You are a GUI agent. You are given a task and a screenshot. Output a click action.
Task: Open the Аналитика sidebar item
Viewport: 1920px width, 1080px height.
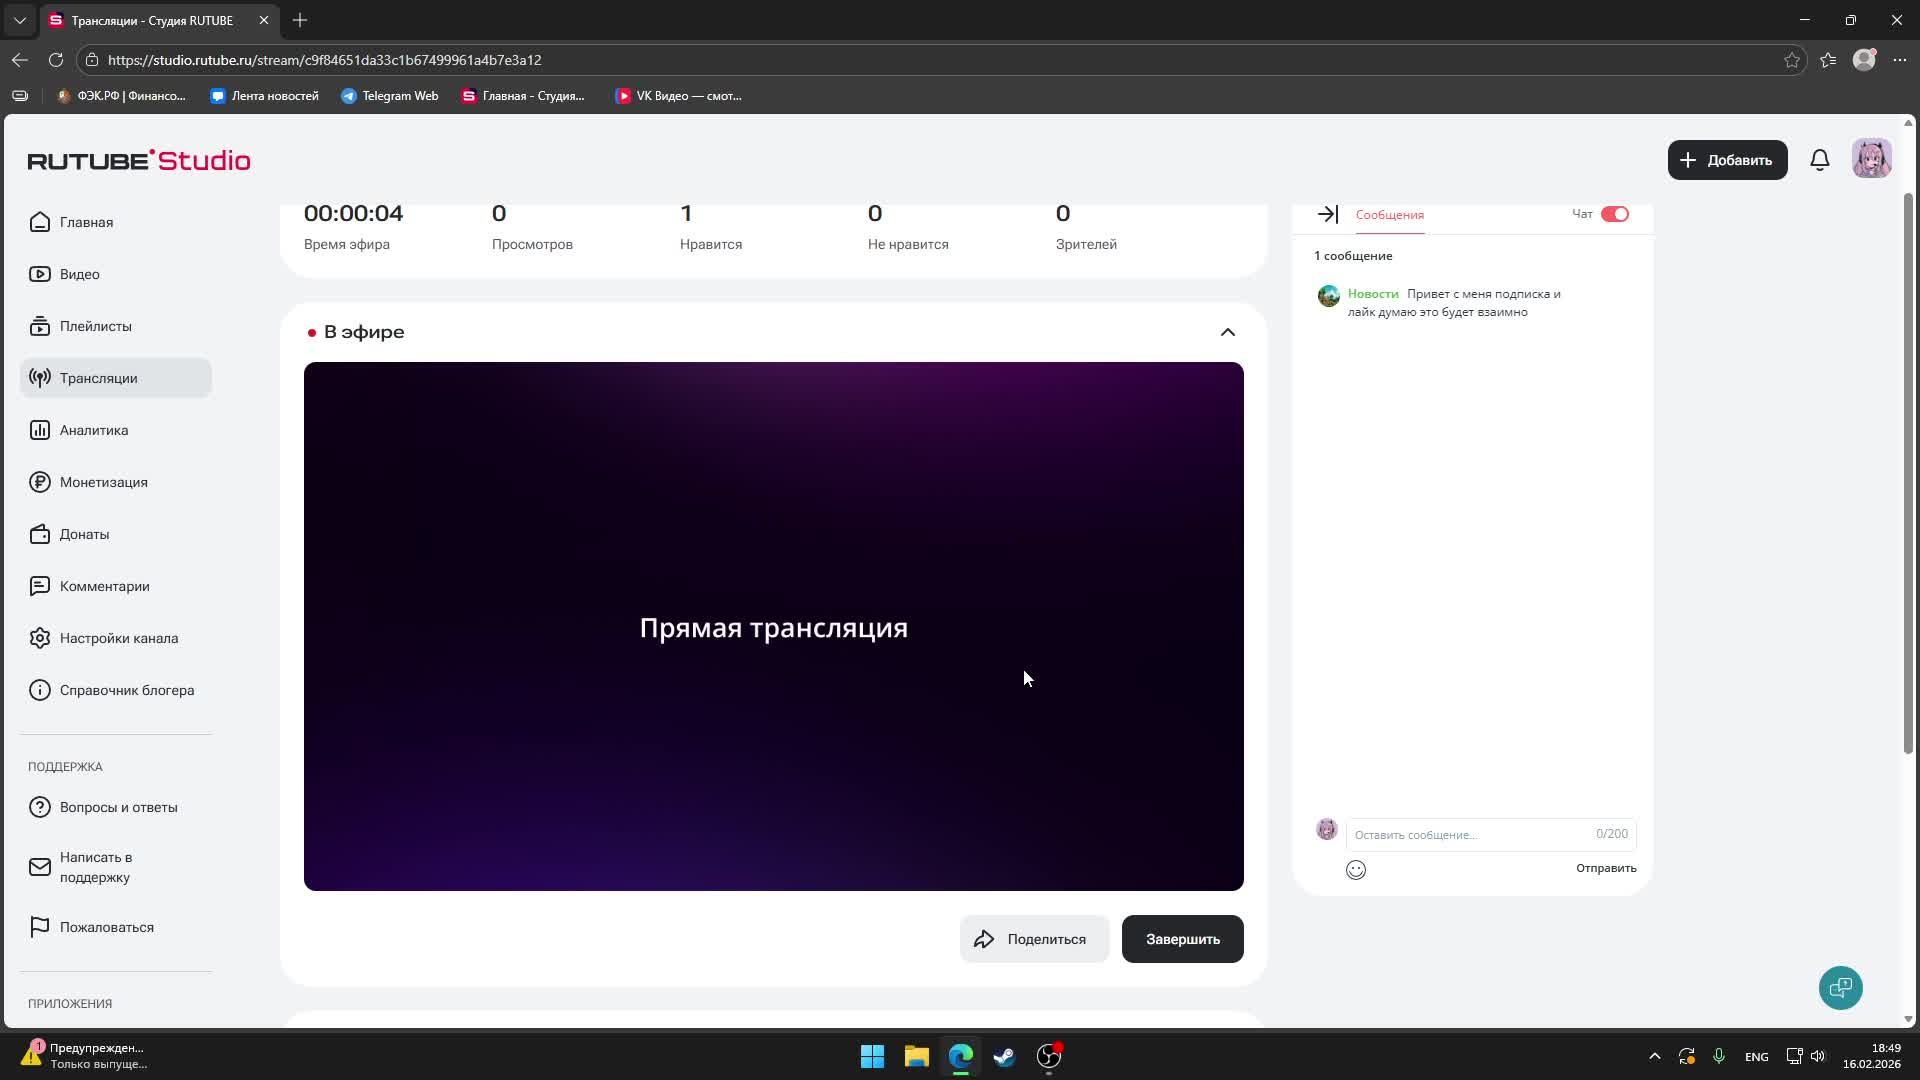pos(93,430)
